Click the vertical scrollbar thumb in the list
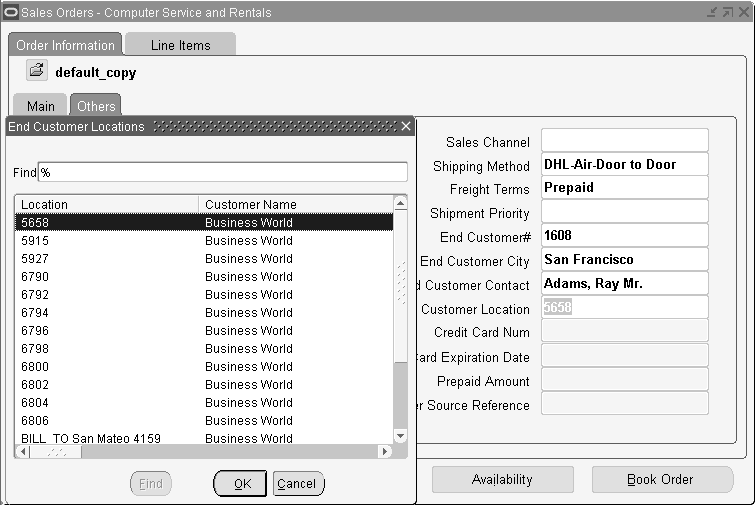The height and width of the screenshot is (505, 755). pyautogui.click(x=400, y=286)
